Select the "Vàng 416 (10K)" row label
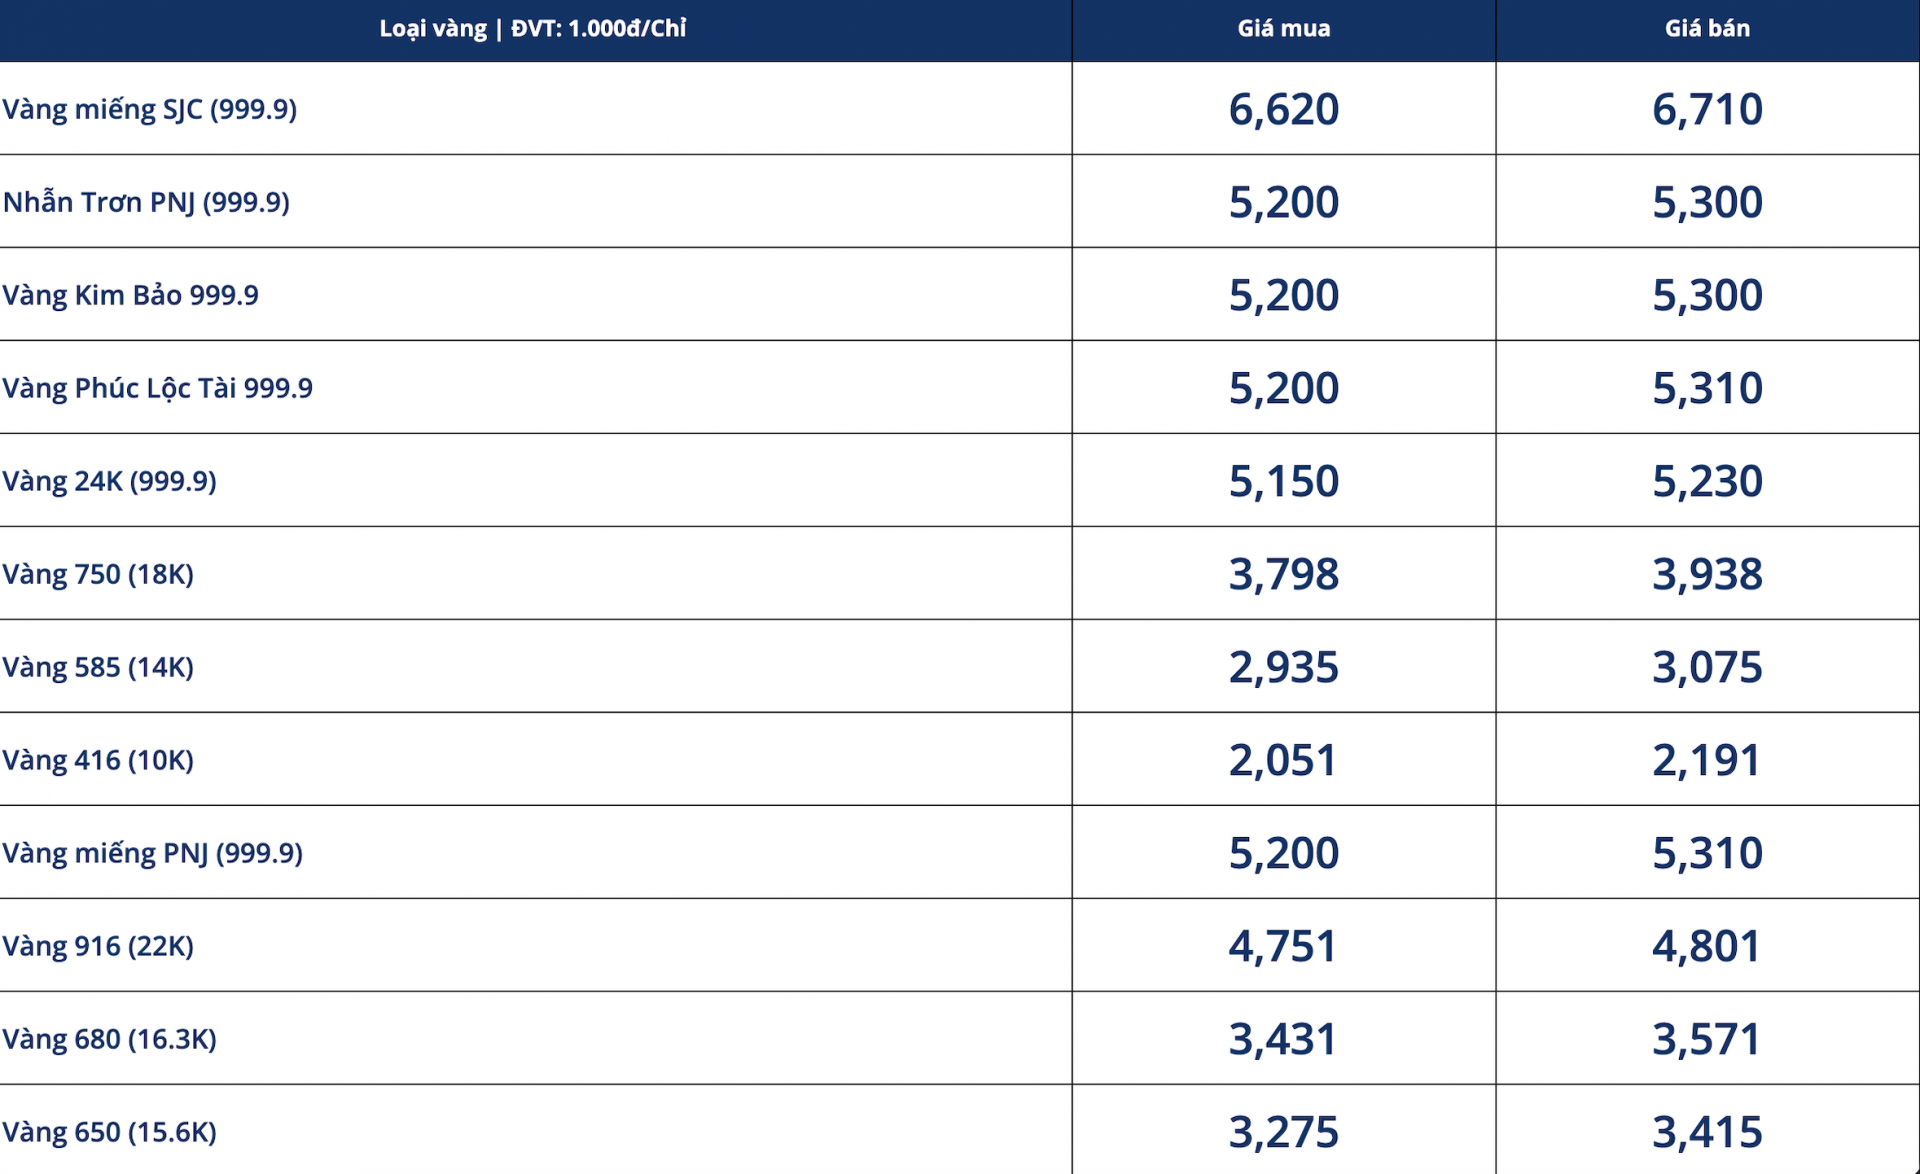The width and height of the screenshot is (1920, 1174). coord(98,760)
